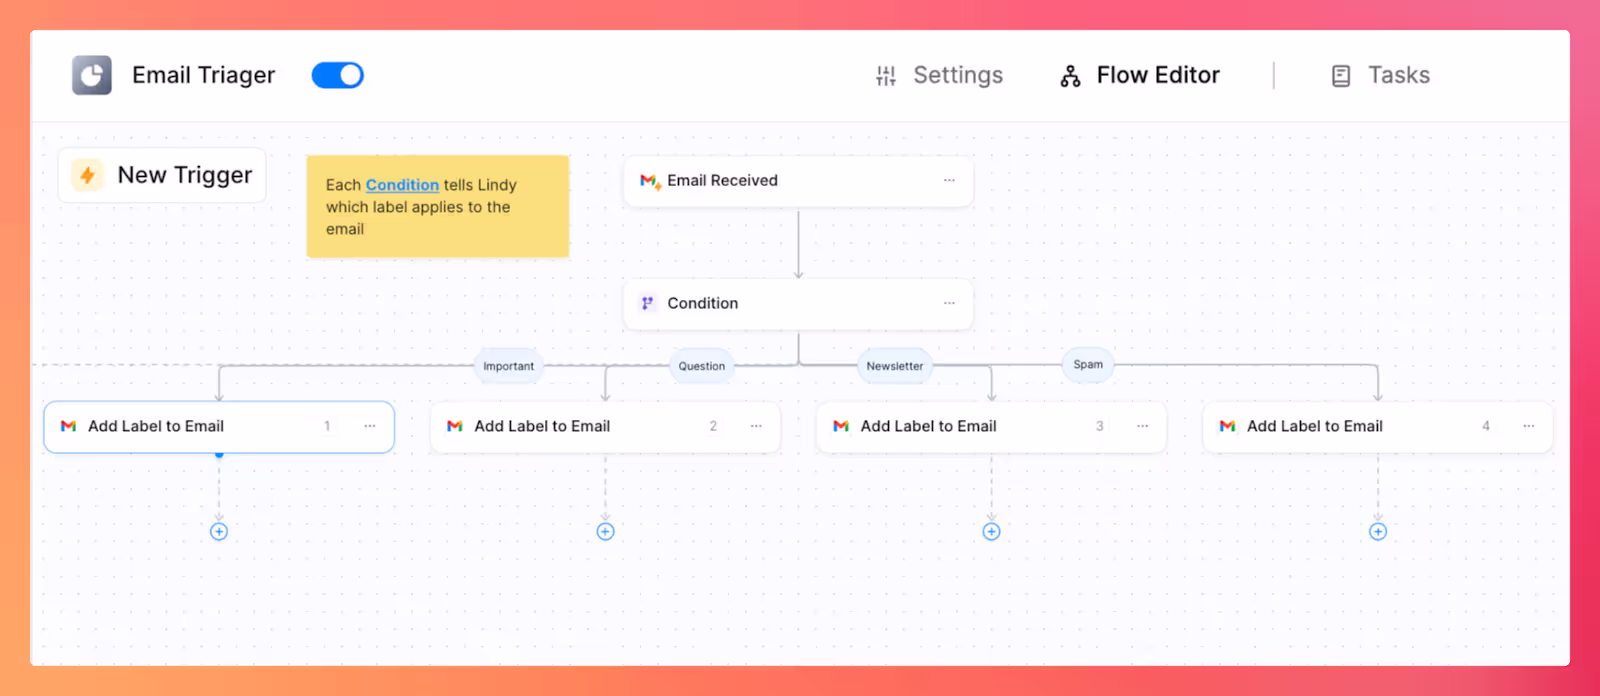
Task: Add a step below Add Label node 1
Action: point(219,532)
